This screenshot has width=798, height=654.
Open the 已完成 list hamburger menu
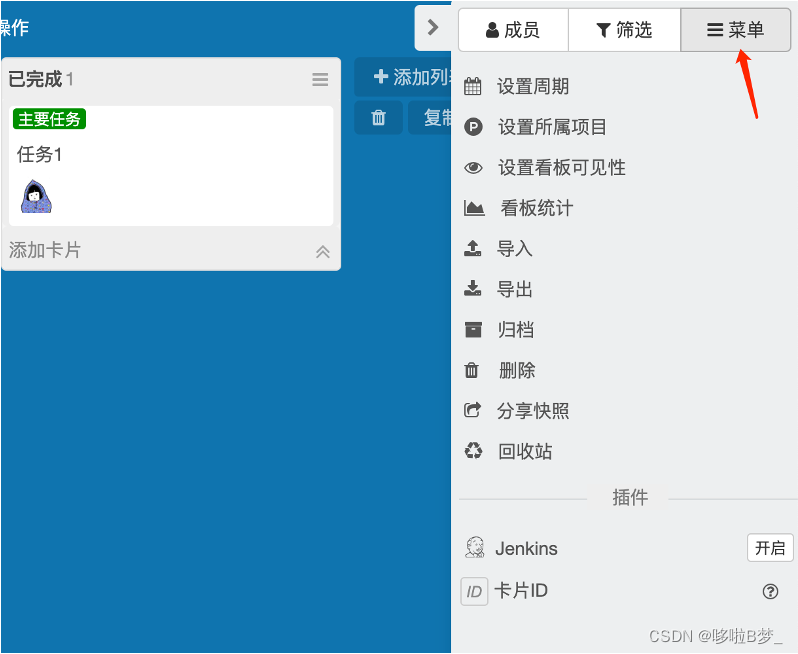(320, 79)
